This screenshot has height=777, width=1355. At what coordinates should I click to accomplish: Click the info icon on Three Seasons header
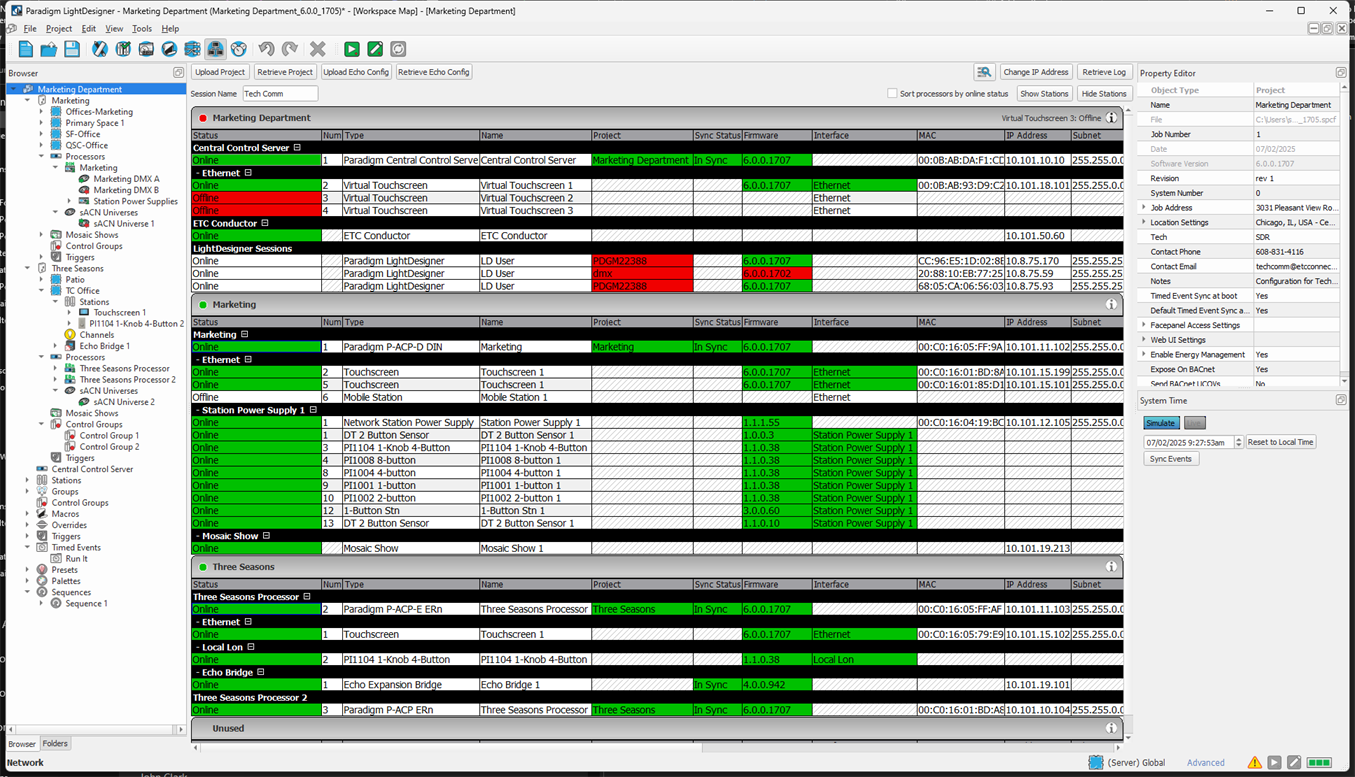[1111, 567]
